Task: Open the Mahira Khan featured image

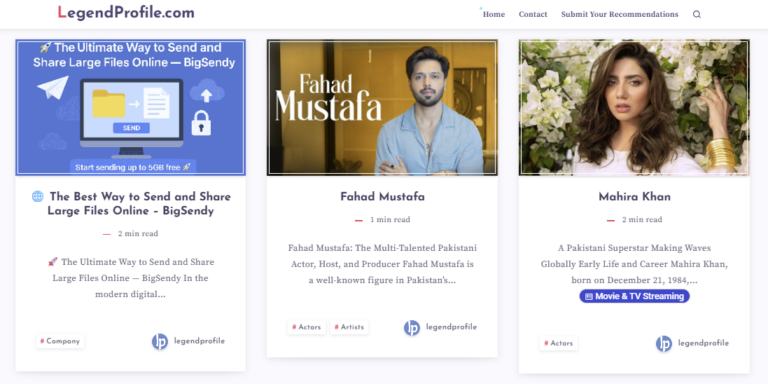Action: 634,107
